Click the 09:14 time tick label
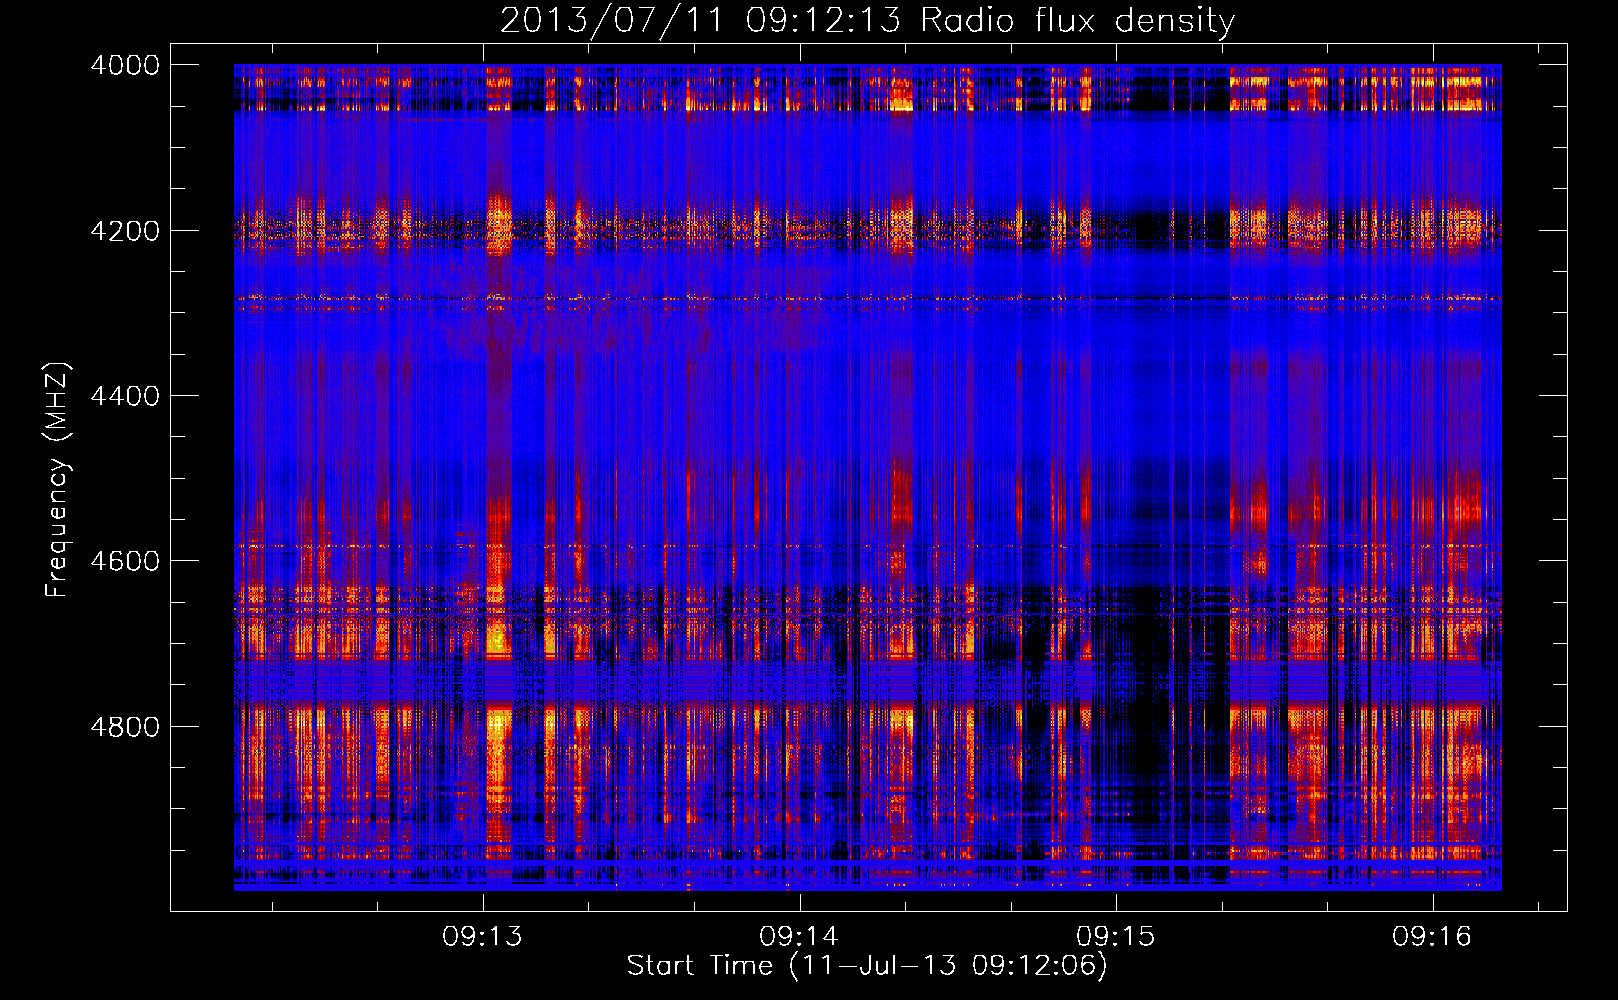Image resolution: width=1618 pixels, height=1000 pixels. coord(799,936)
